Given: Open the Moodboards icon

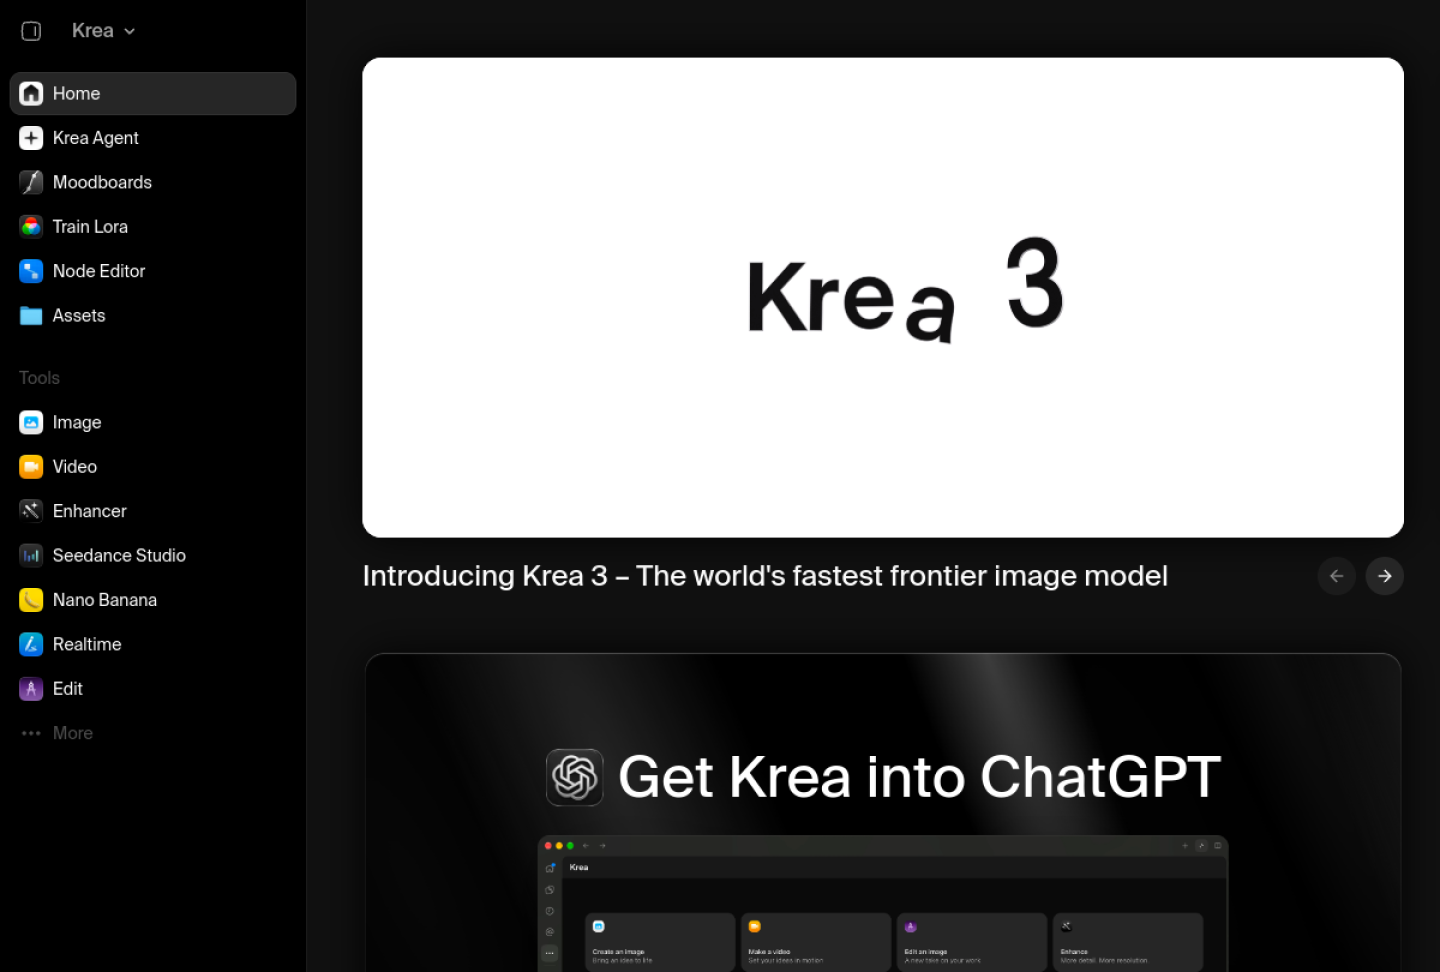Looking at the screenshot, I should [31, 182].
